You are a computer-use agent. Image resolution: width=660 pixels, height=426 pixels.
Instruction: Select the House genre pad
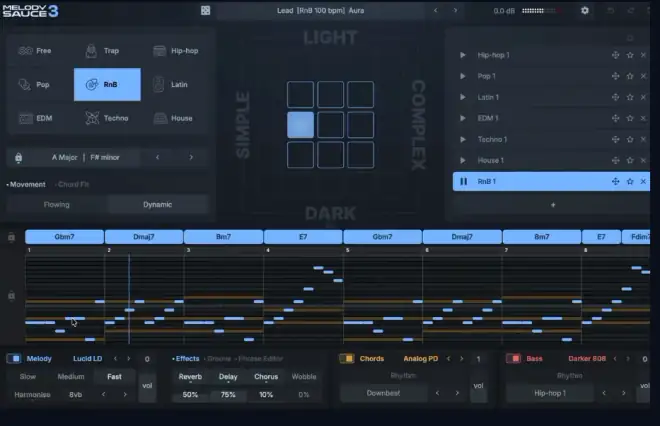tap(175, 118)
